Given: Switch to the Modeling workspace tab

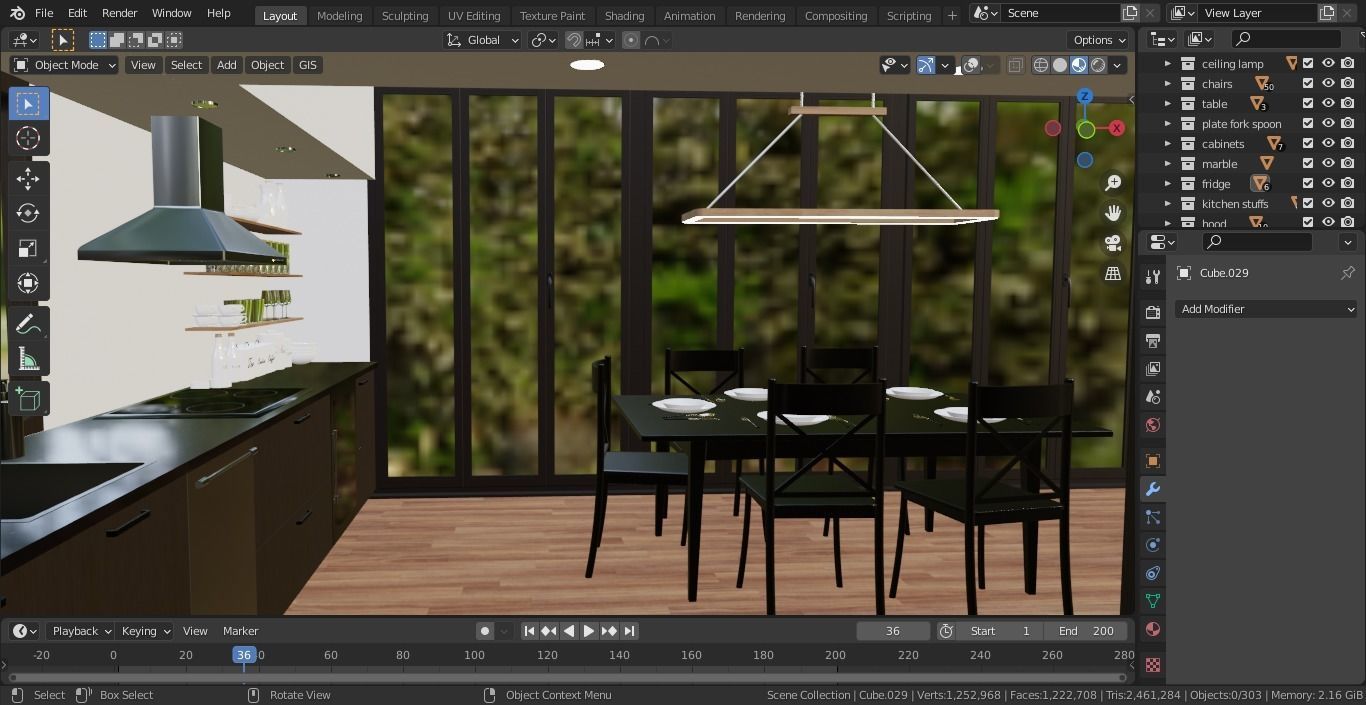Looking at the screenshot, I should coord(339,15).
